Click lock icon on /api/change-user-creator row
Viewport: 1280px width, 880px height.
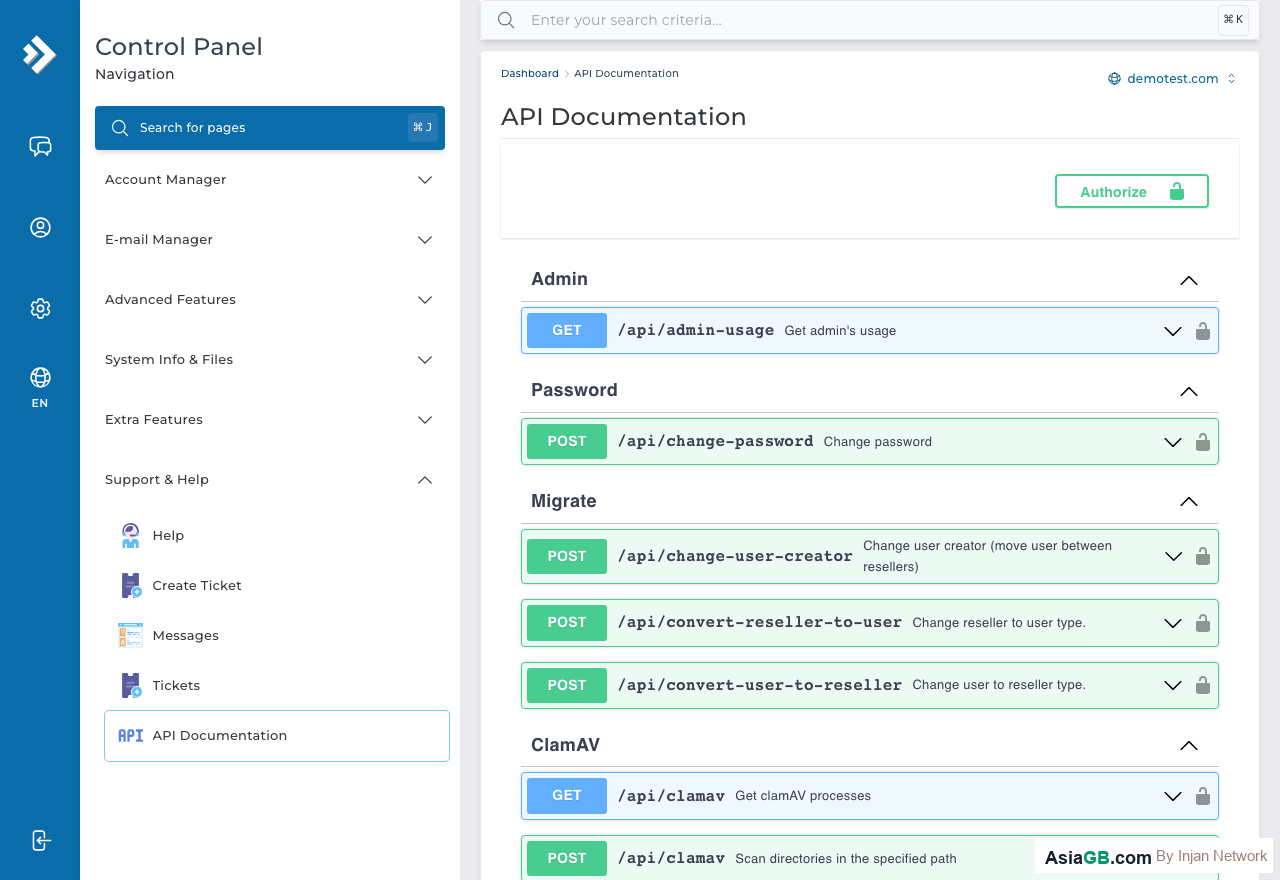tap(1203, 556)
